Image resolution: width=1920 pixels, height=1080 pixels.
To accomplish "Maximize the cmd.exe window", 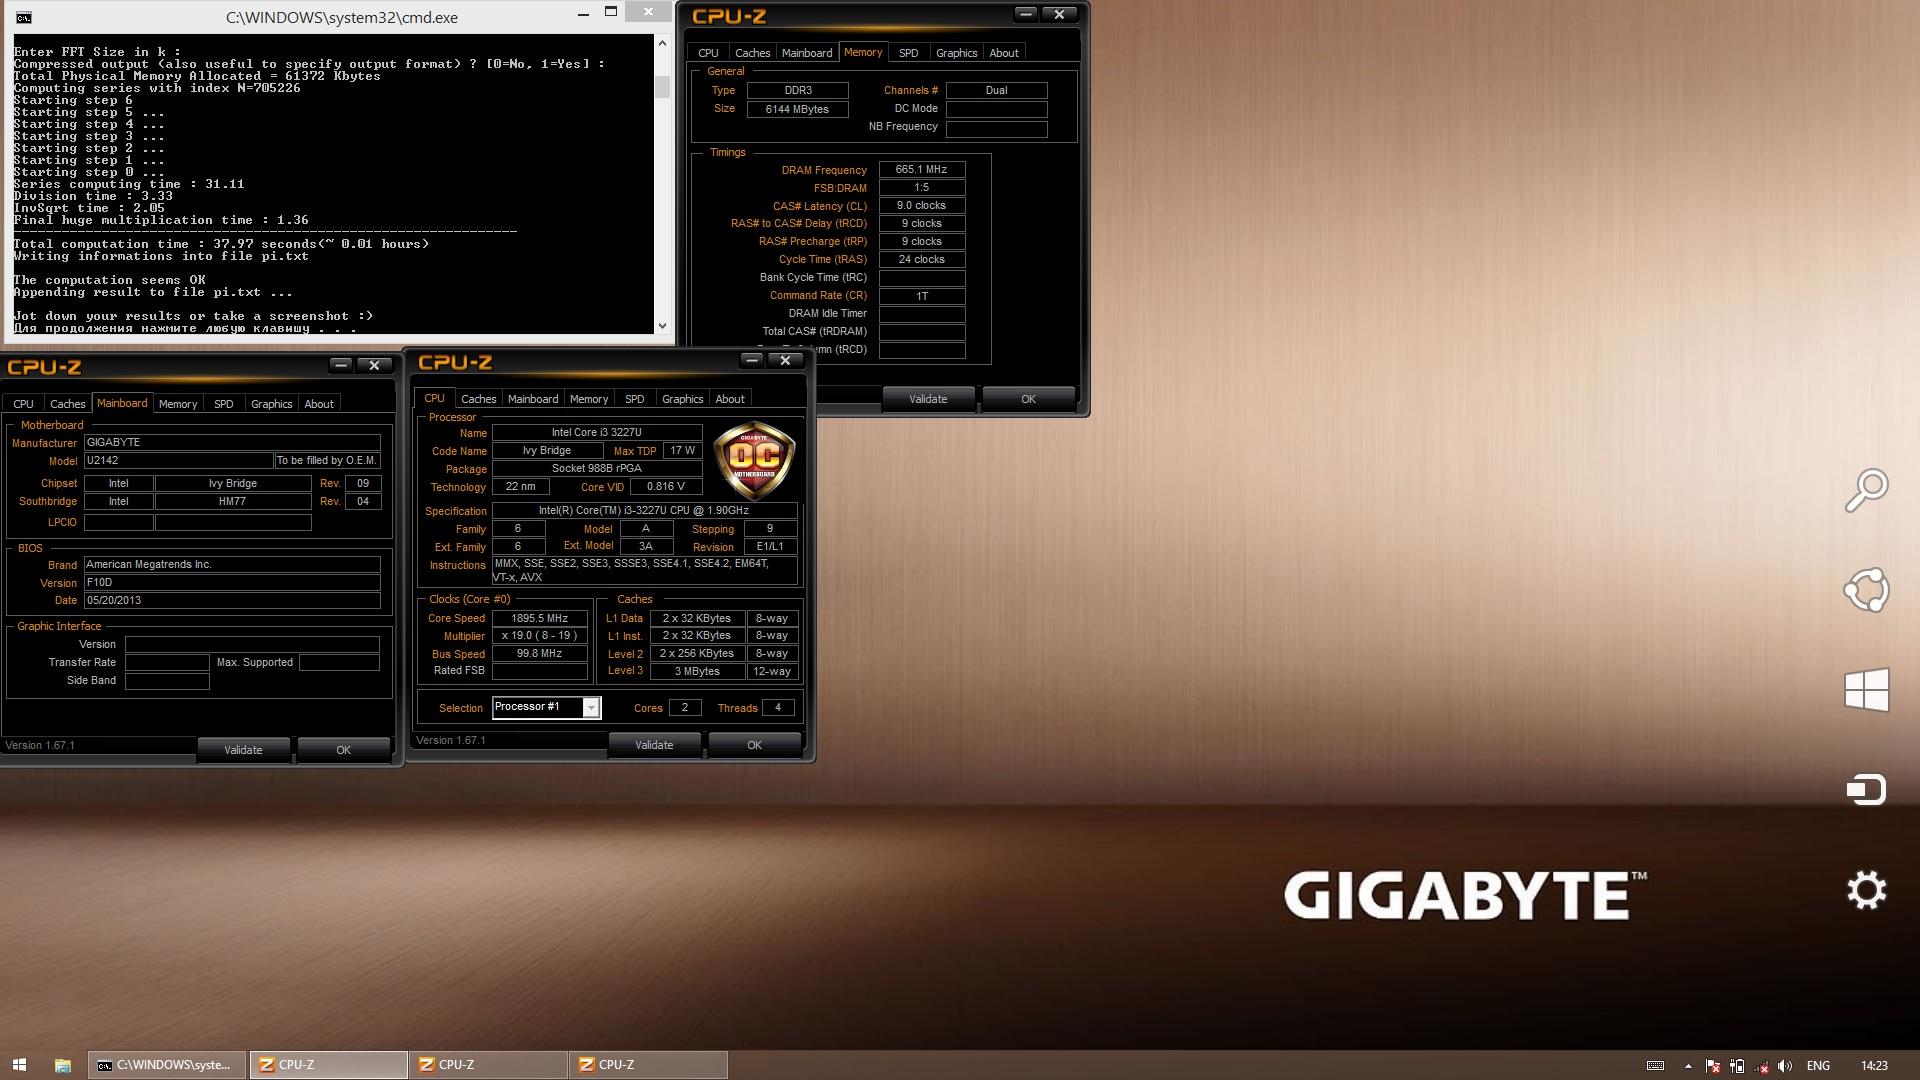I will pyautogui.click(x=611, y=13).
